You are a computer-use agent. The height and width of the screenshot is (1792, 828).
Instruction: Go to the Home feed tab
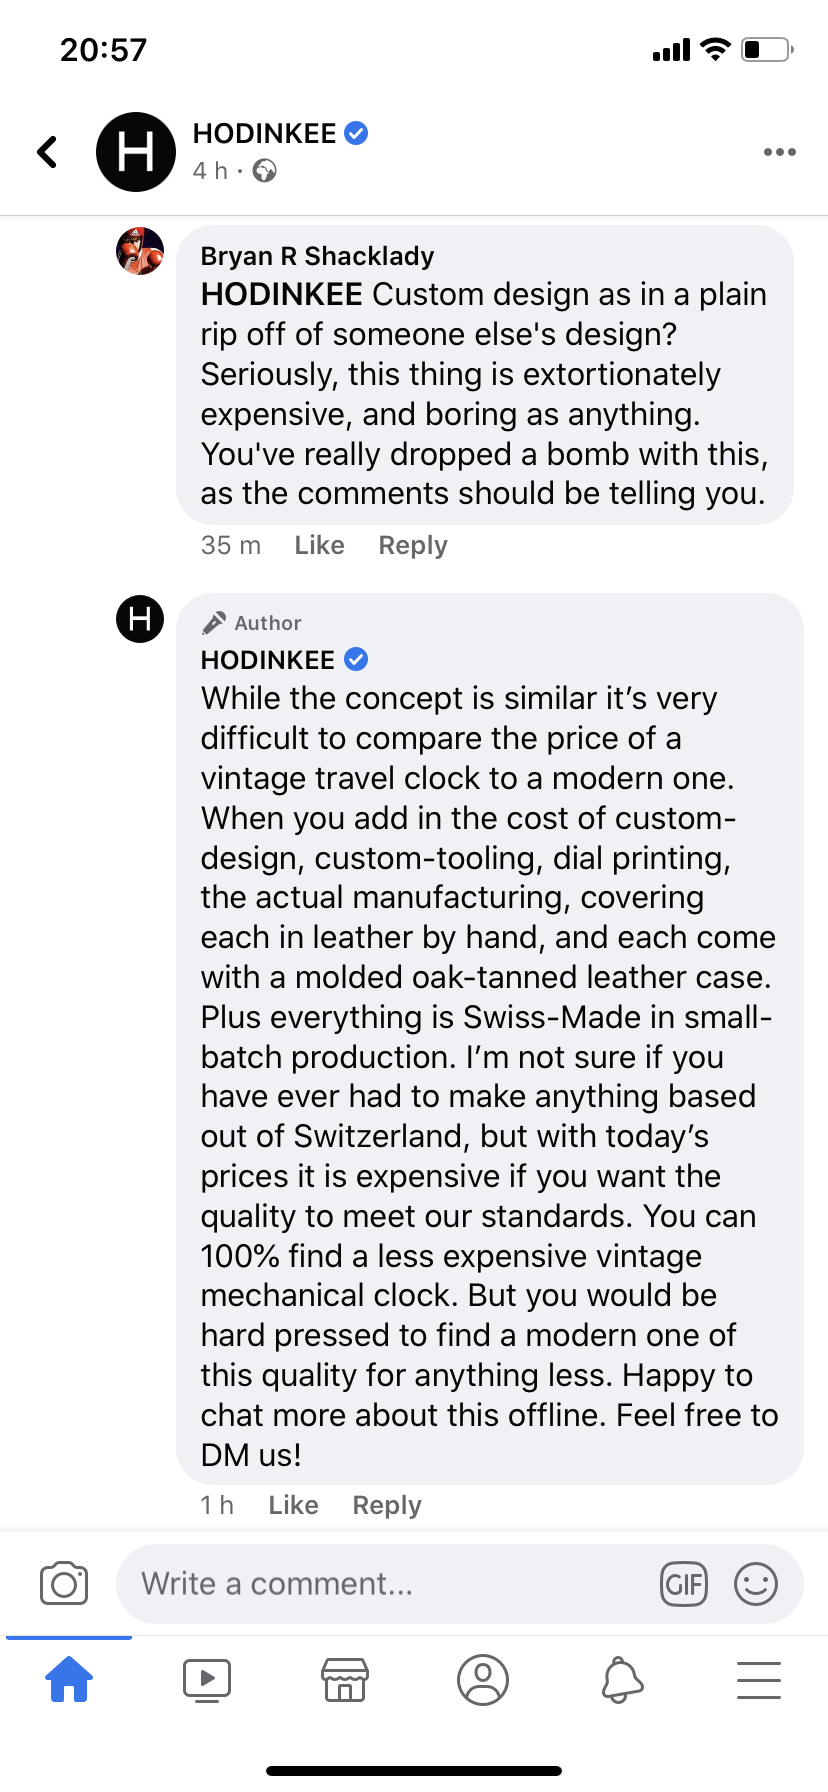coord(69,1679)
